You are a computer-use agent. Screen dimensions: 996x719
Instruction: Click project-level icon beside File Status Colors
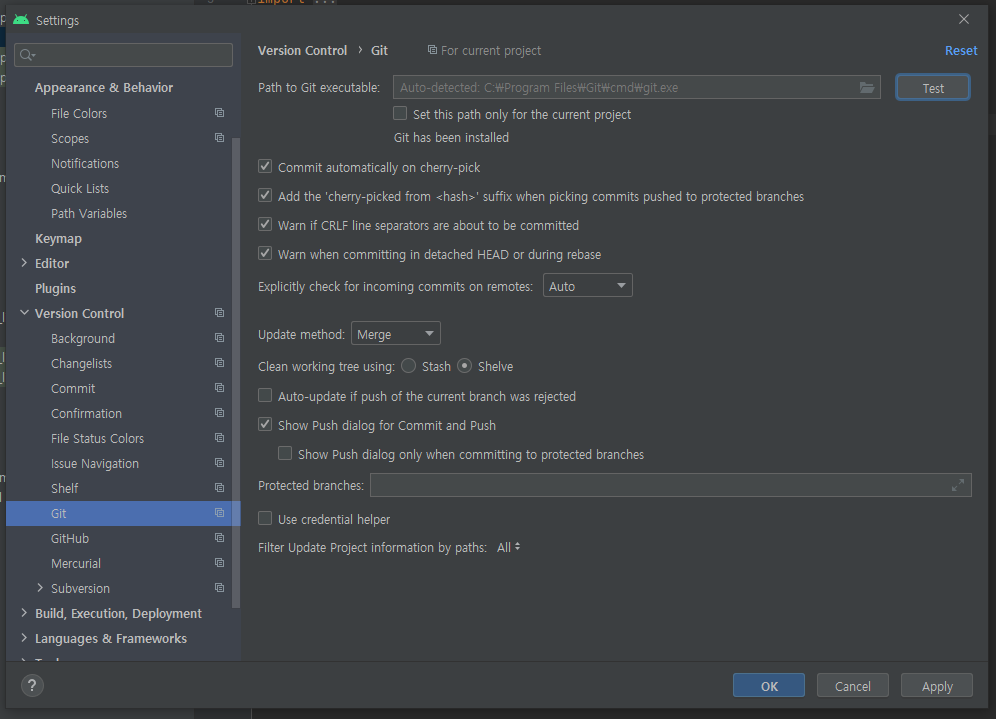(219, 438)
